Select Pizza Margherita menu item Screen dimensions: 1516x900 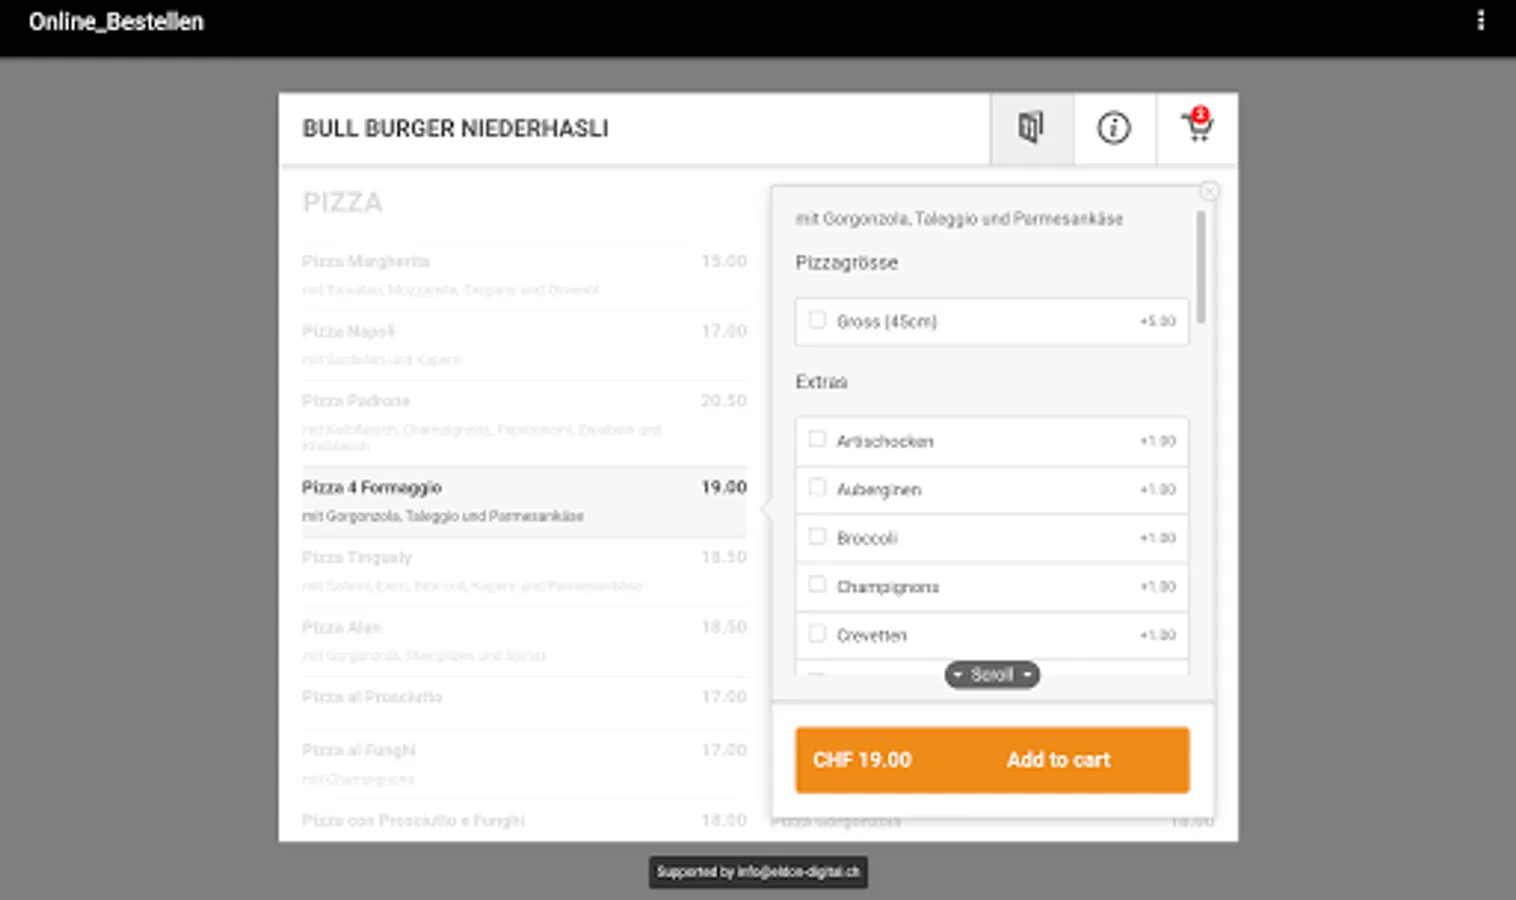(x=524, y=275)
